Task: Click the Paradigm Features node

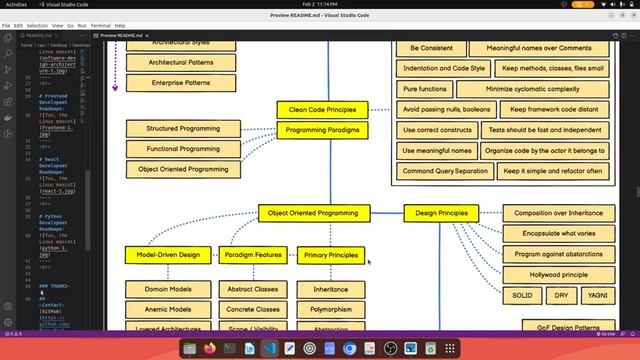Action: tap(253, 255)
